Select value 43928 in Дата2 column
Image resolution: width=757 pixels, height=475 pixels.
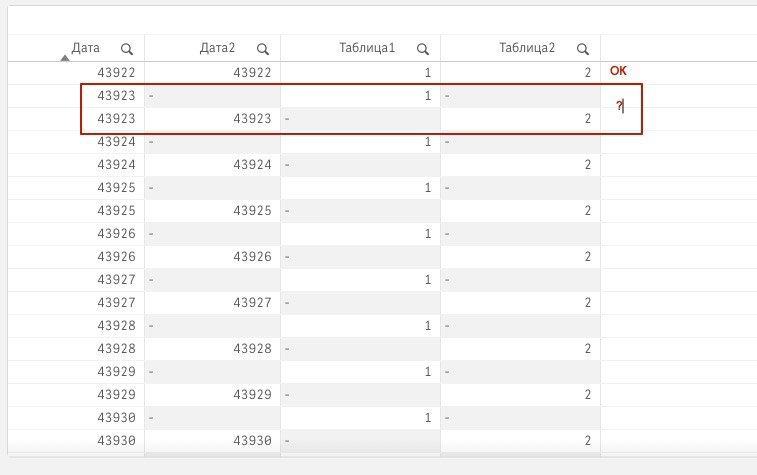(x=252, y=349)
